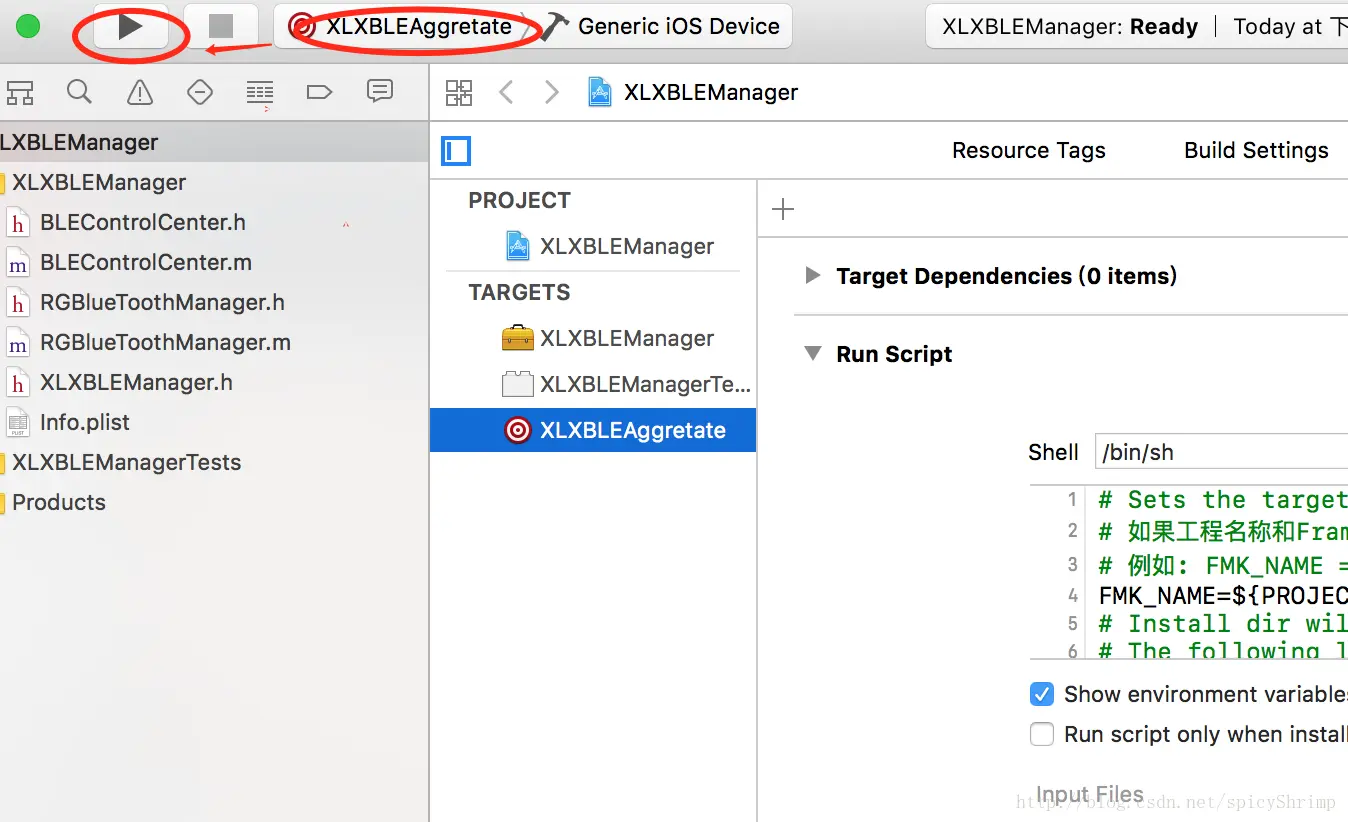Go back in editor history

506,93
